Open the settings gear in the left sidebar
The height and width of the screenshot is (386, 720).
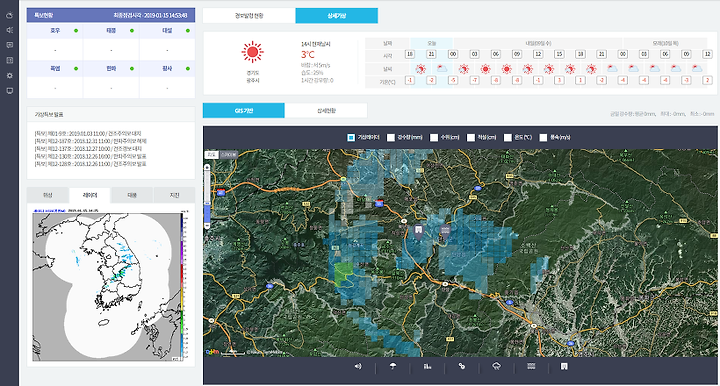(9, 75)
